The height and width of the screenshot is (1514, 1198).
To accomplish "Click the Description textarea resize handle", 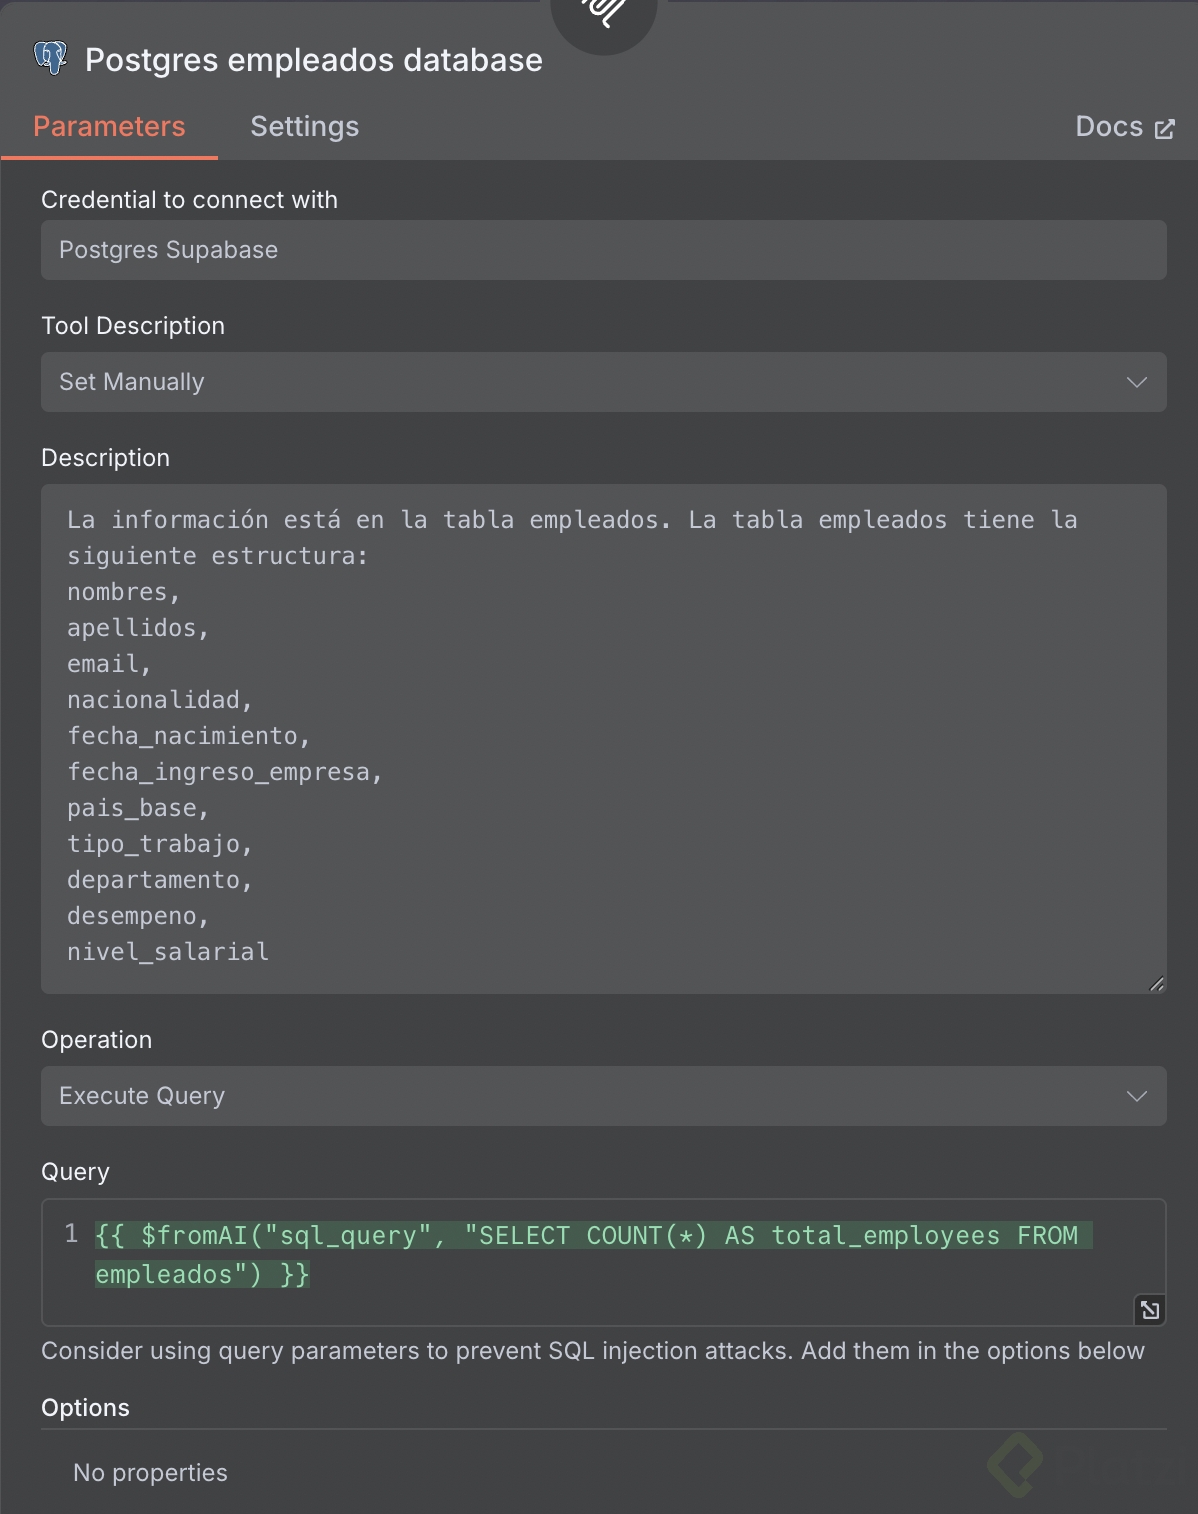I will click(1156, 984).
